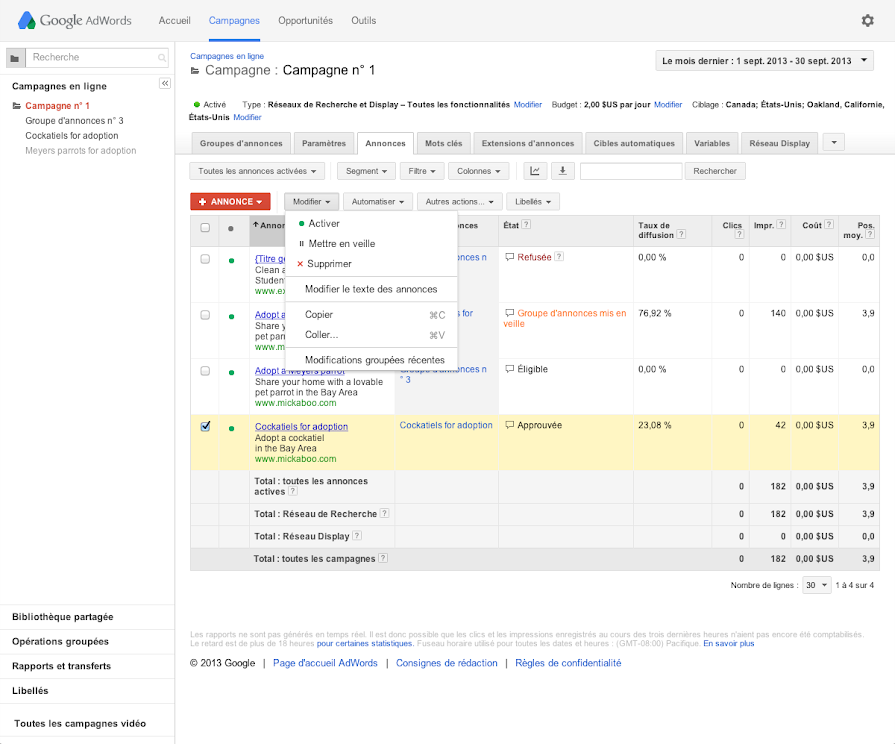The width and height of the screenshot is (895, 744).
Task: Expand the Autres actions dropdown
Action: tap(459, 202)
